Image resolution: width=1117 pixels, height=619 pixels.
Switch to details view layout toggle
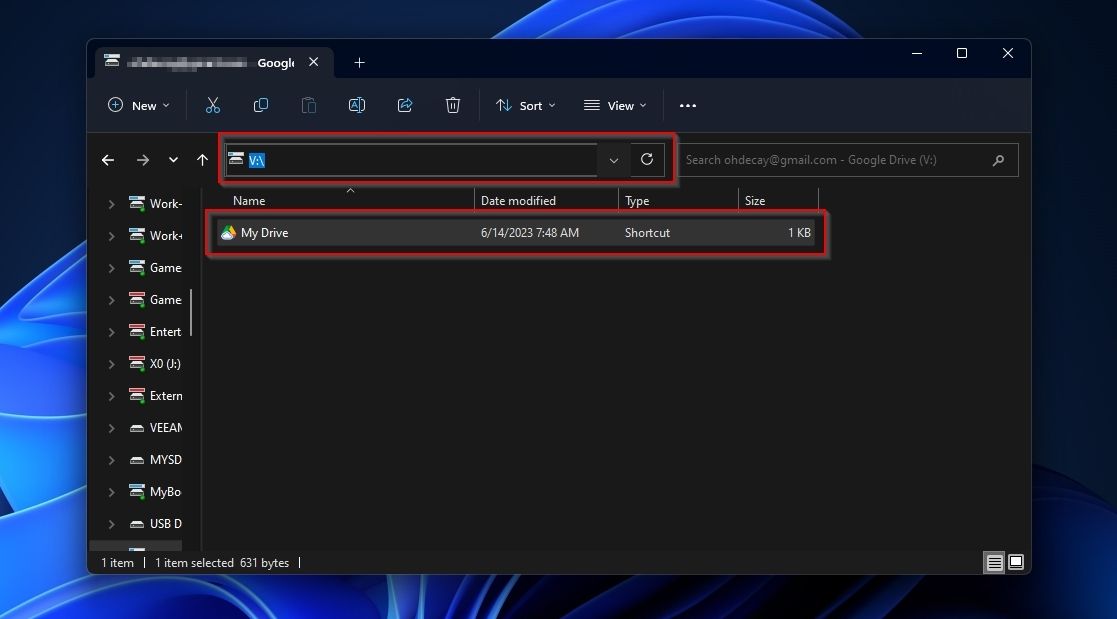pyautogui.click(x=994, y=563)
